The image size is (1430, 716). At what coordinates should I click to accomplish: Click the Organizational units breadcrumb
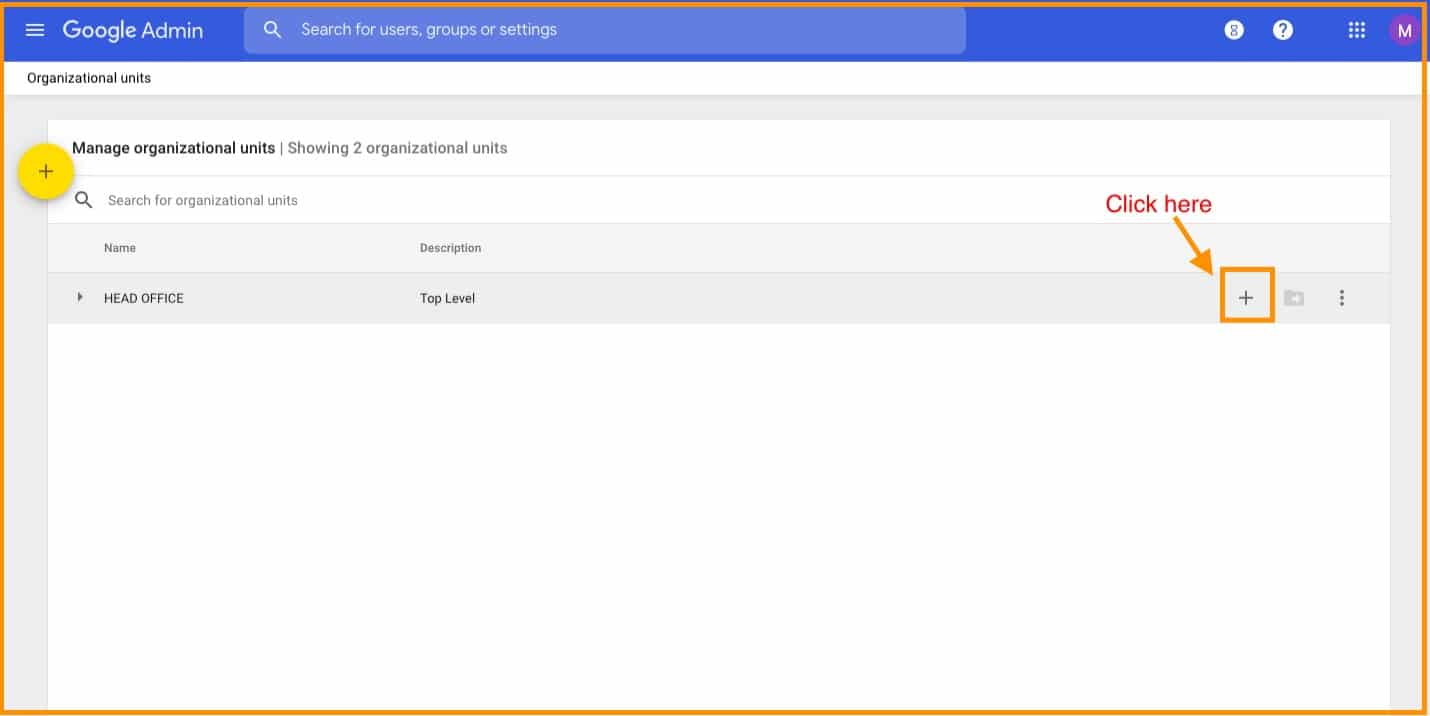tap(89, 78)
